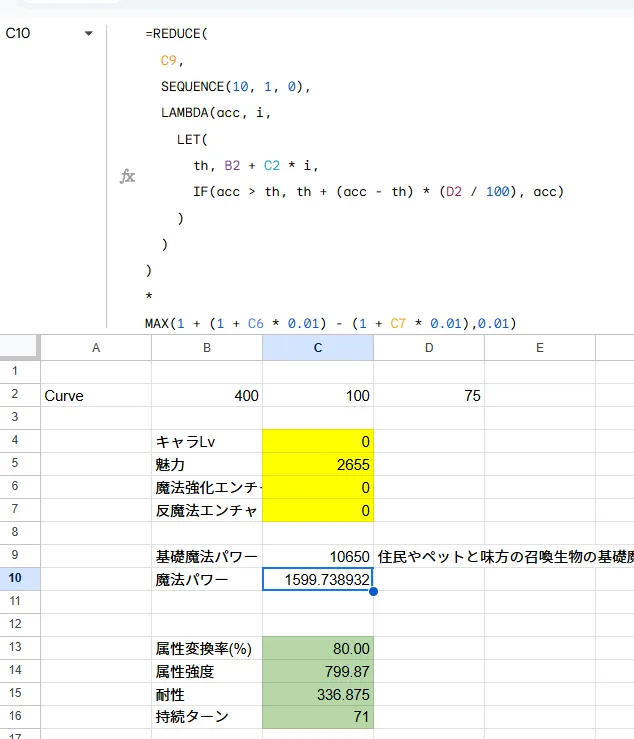Select the green cell showing 80.00
Image resolution: width=634 pixels, height=739 pixels.
tap(317, 648)
